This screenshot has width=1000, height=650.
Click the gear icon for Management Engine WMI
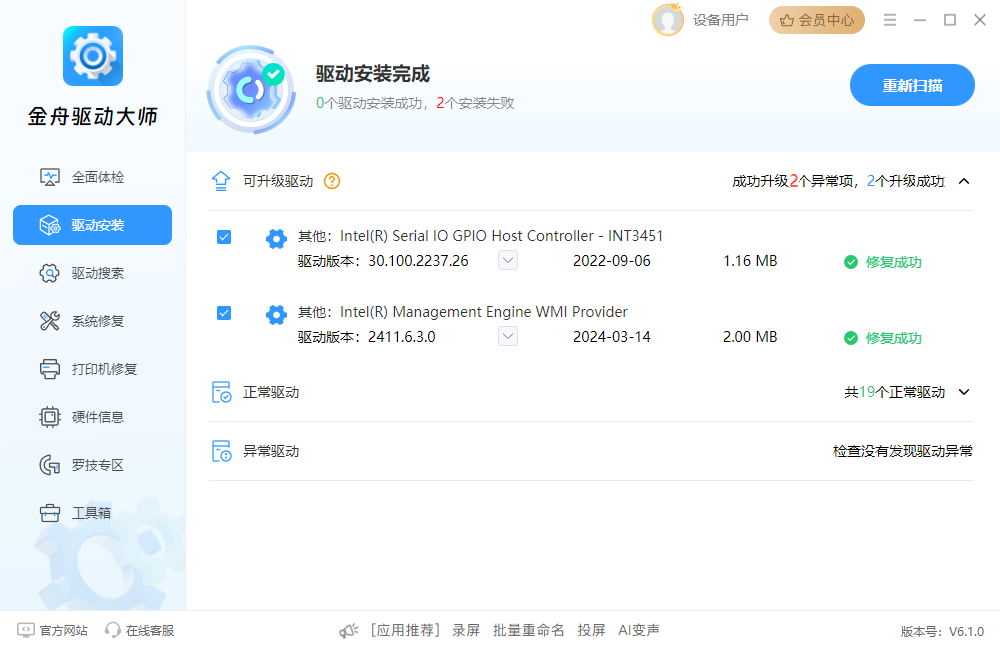pyautogui.click(x=276, y=314)
